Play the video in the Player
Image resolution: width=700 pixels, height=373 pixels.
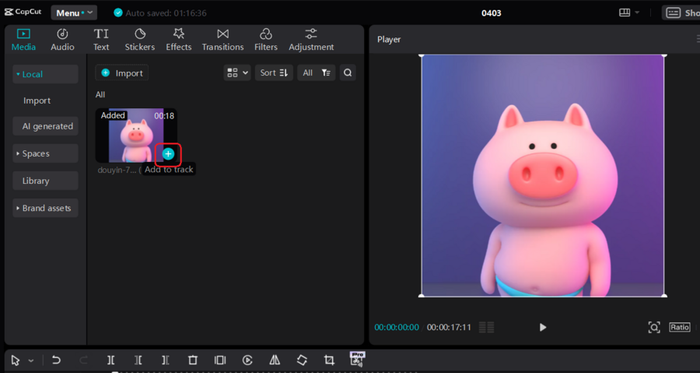click(x=542, y=327)
